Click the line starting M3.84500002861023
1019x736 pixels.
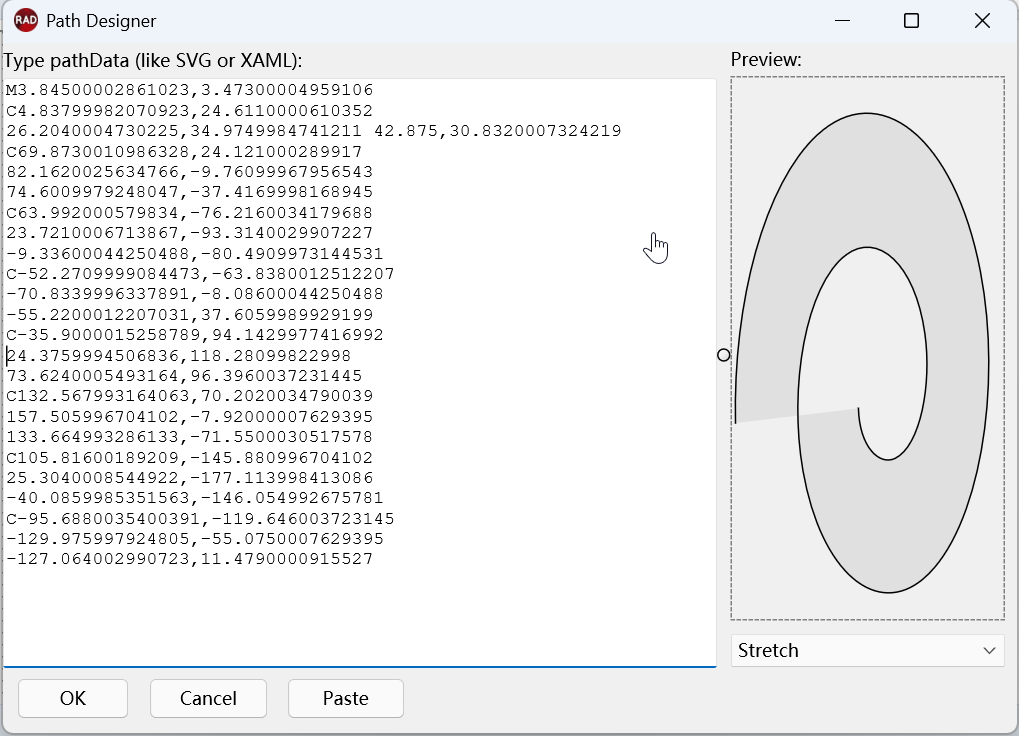[x=190, y=90]
